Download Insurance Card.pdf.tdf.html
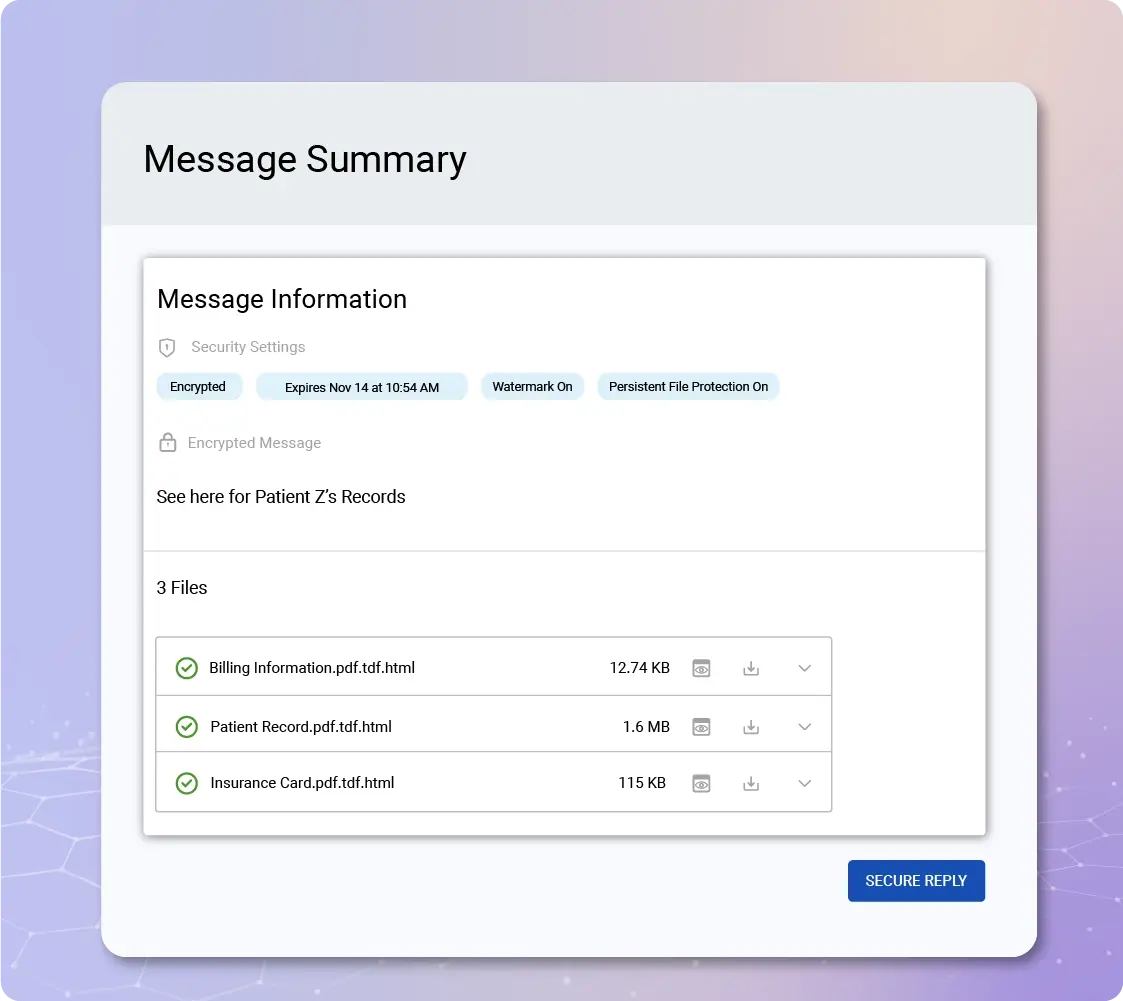 click(x=751, y=783)
